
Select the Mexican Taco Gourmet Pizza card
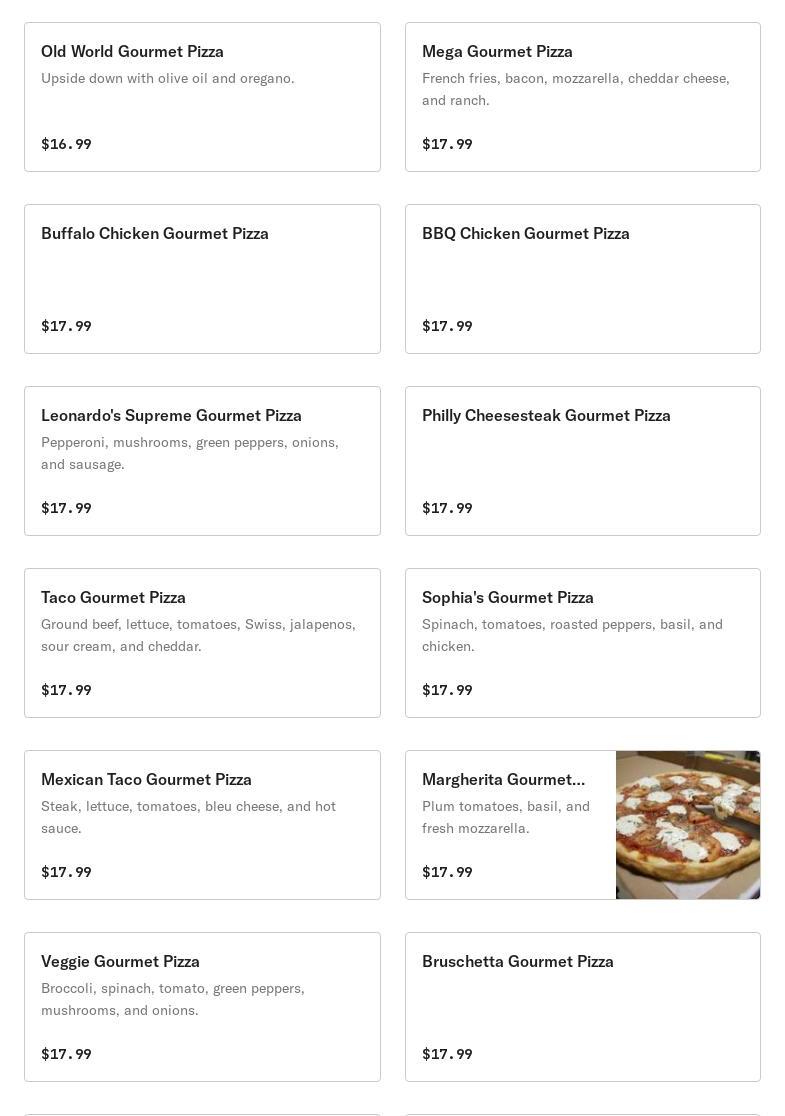(202, 825)
